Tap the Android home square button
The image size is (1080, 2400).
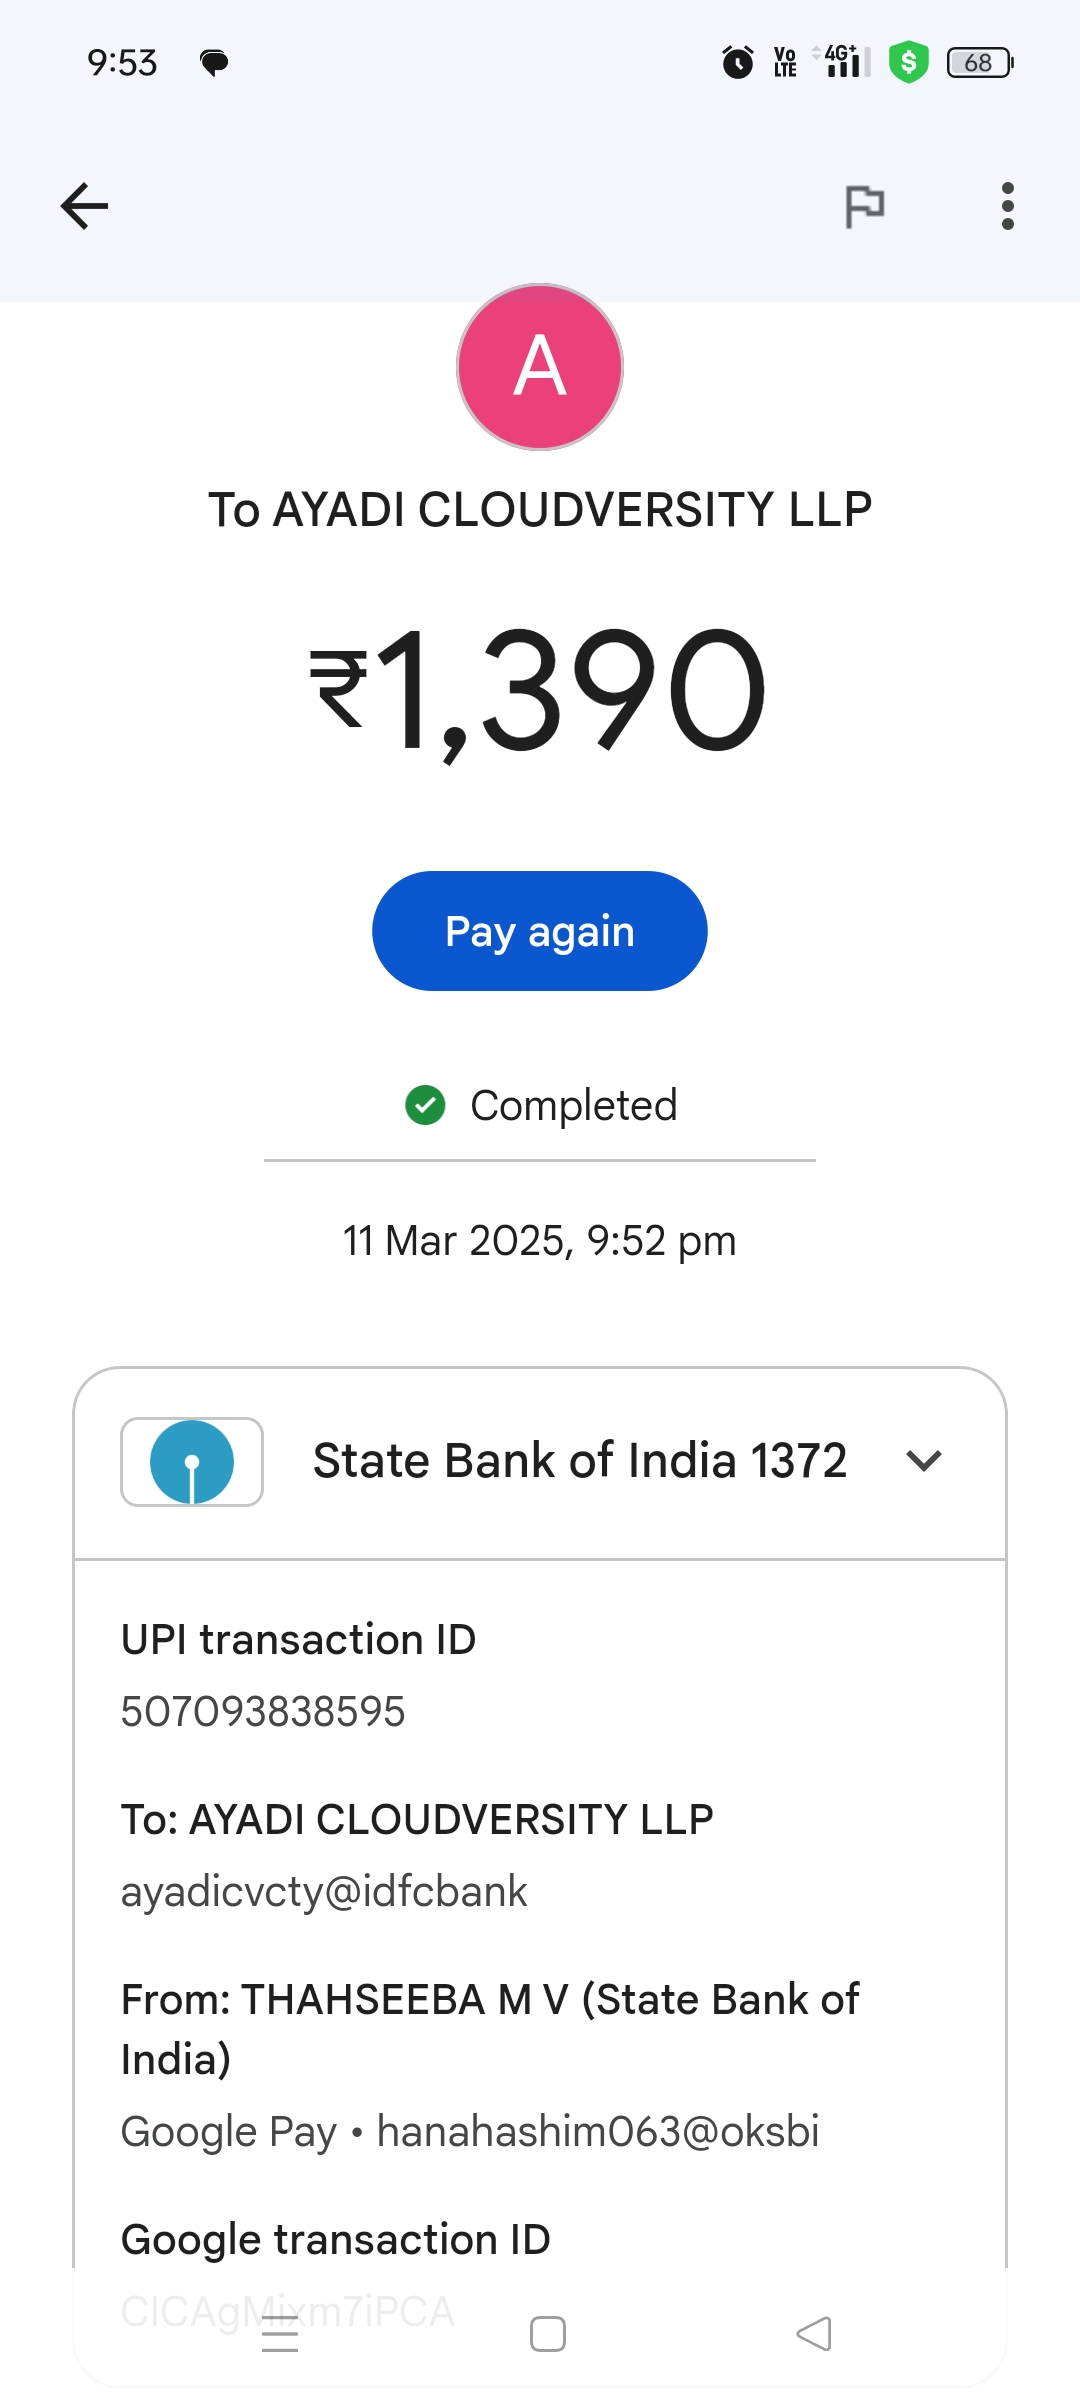(x=547, y=2334)
